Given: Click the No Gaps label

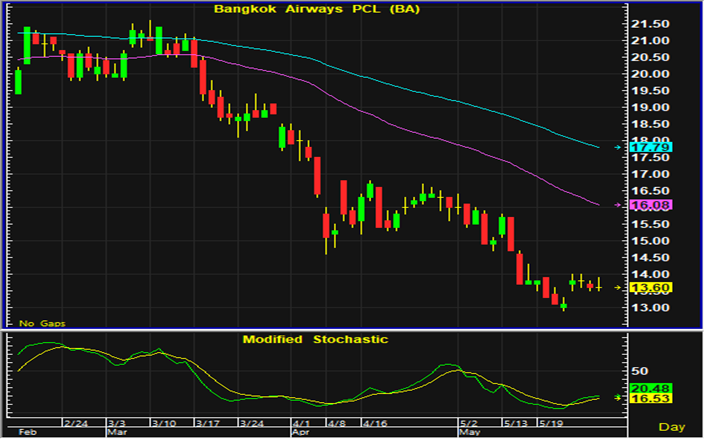Looking at the screenshot, I should (x=42, y=323).
